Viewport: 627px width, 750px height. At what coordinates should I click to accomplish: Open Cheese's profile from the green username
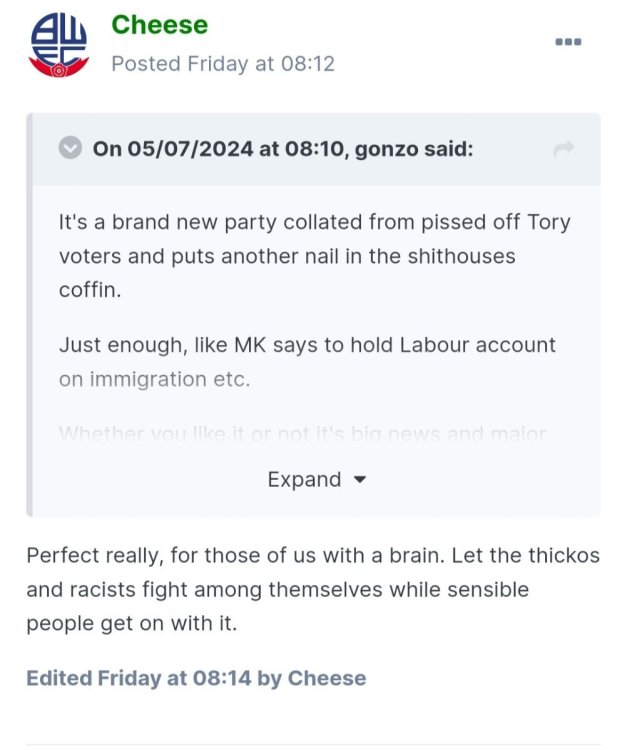160,24
